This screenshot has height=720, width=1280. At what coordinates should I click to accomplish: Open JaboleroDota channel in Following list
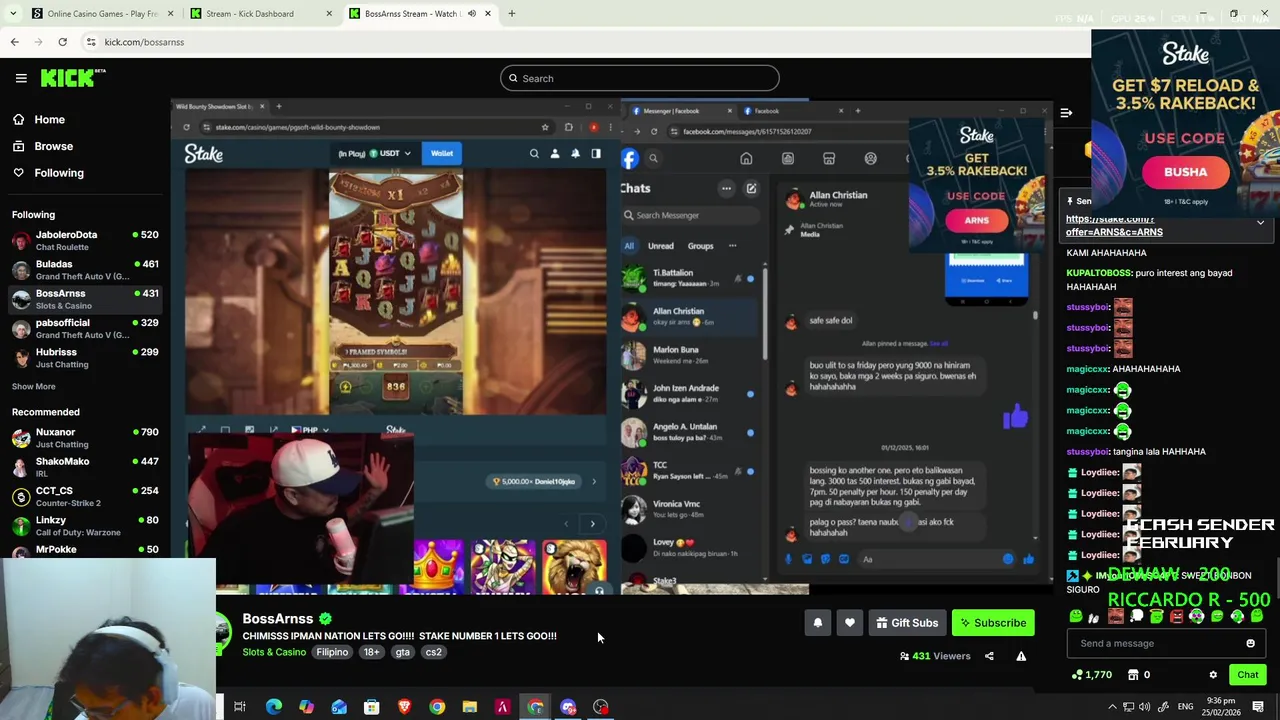[x=85, y=240]
